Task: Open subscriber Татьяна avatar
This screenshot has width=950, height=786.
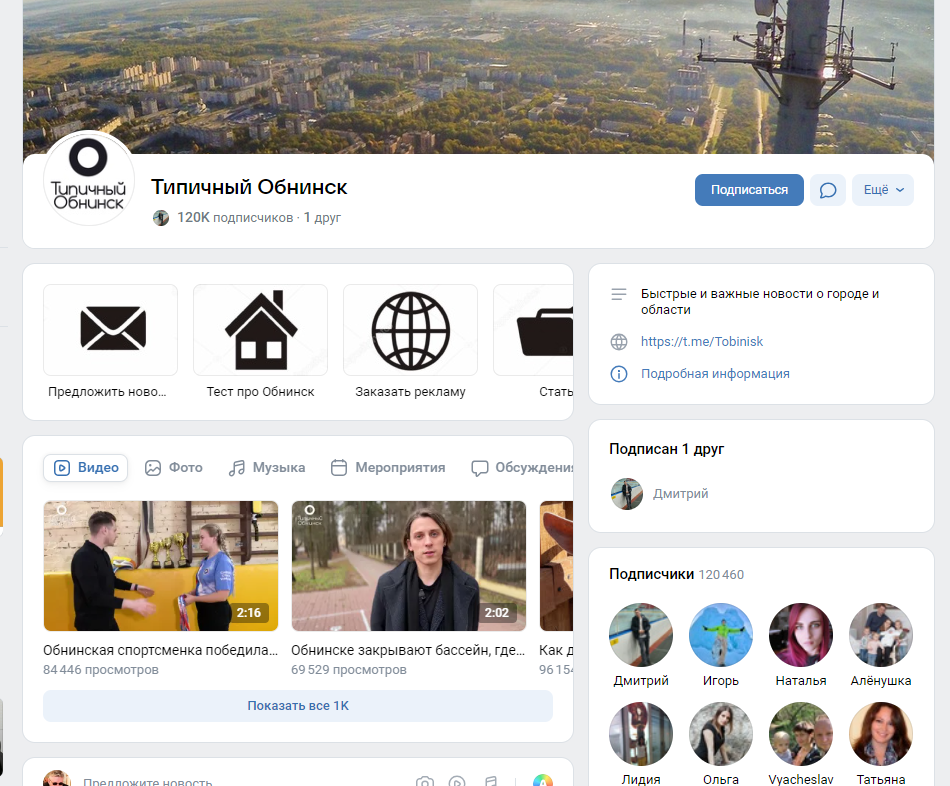Action: [880, 734]
